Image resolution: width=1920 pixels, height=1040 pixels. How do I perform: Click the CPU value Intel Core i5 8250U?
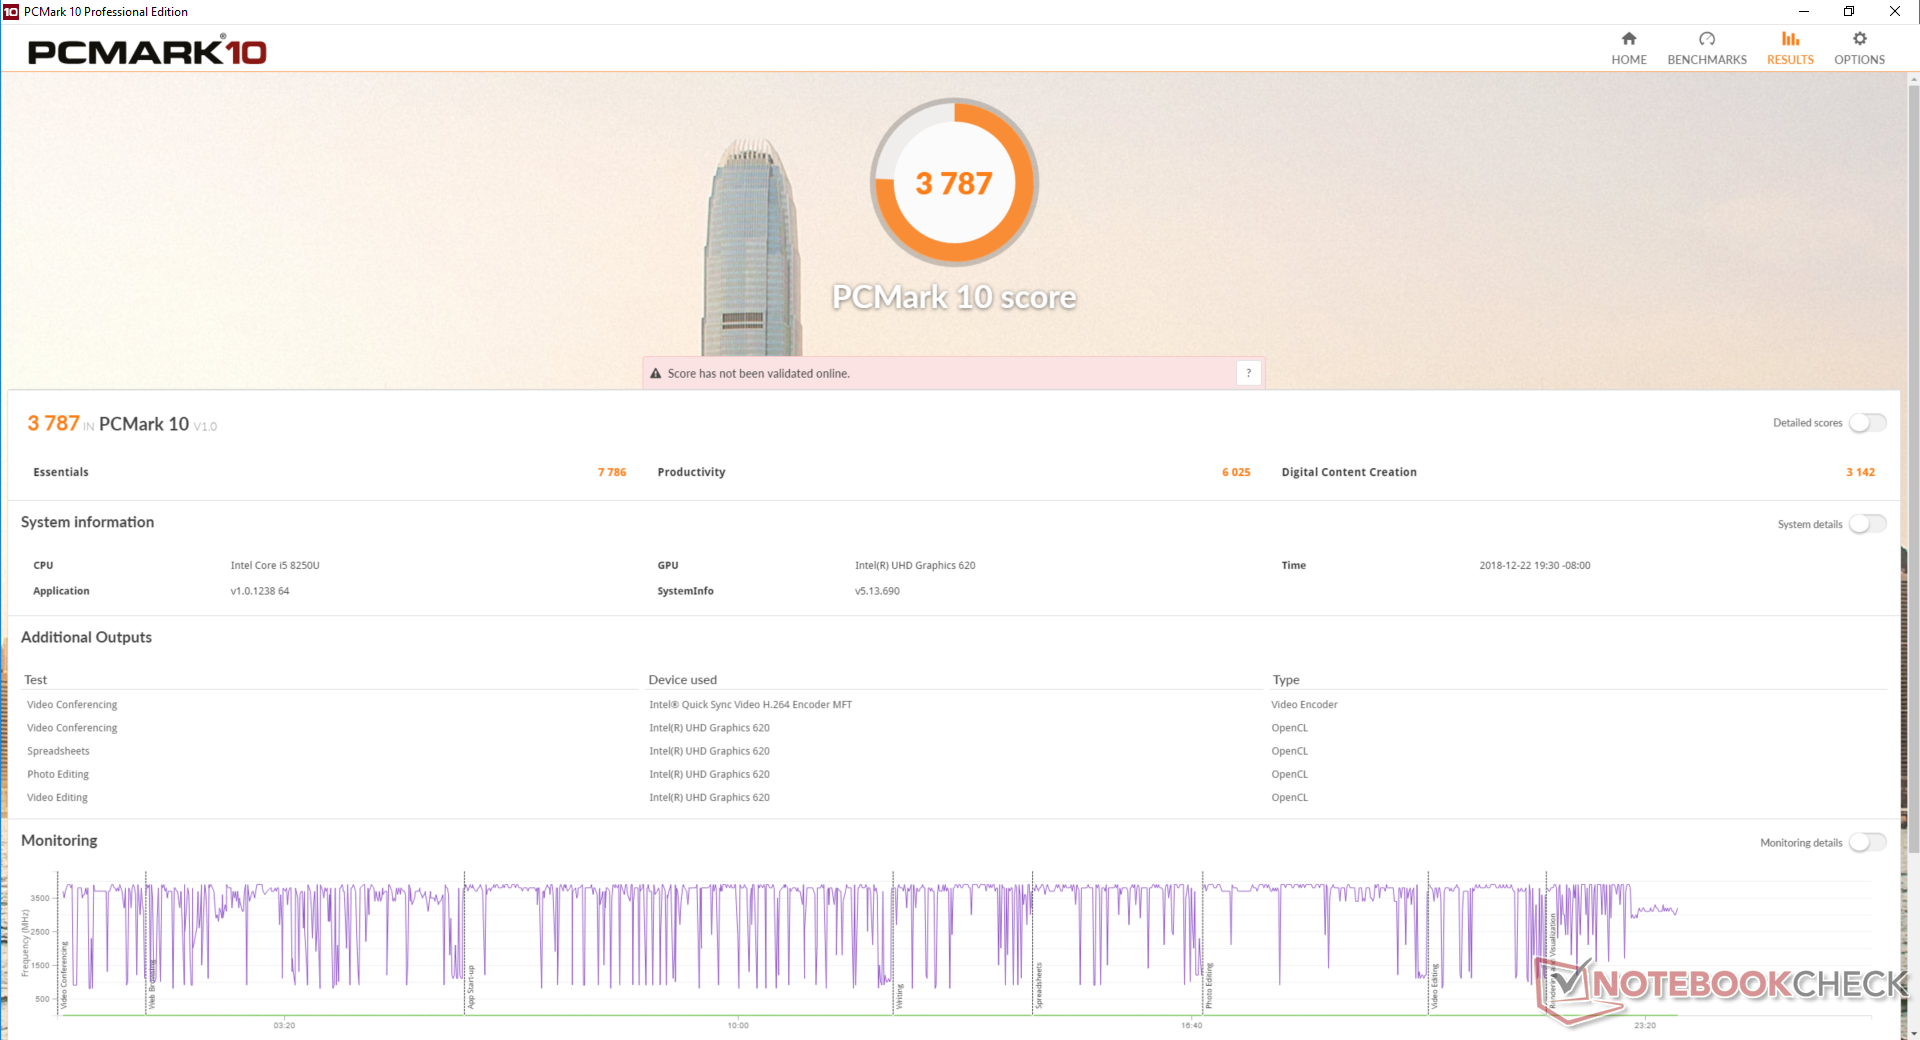pos(275,565)
